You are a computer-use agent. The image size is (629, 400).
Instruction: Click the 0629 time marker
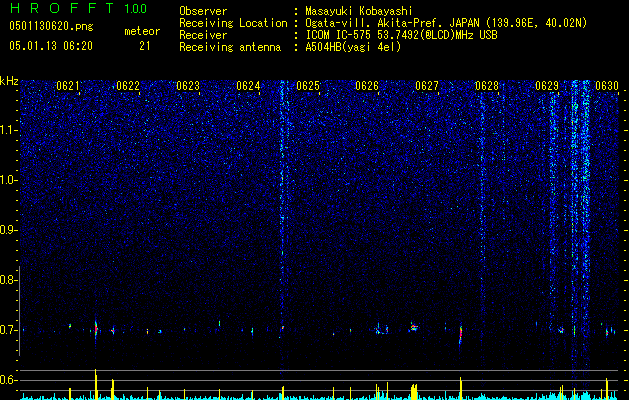point(547,86)
